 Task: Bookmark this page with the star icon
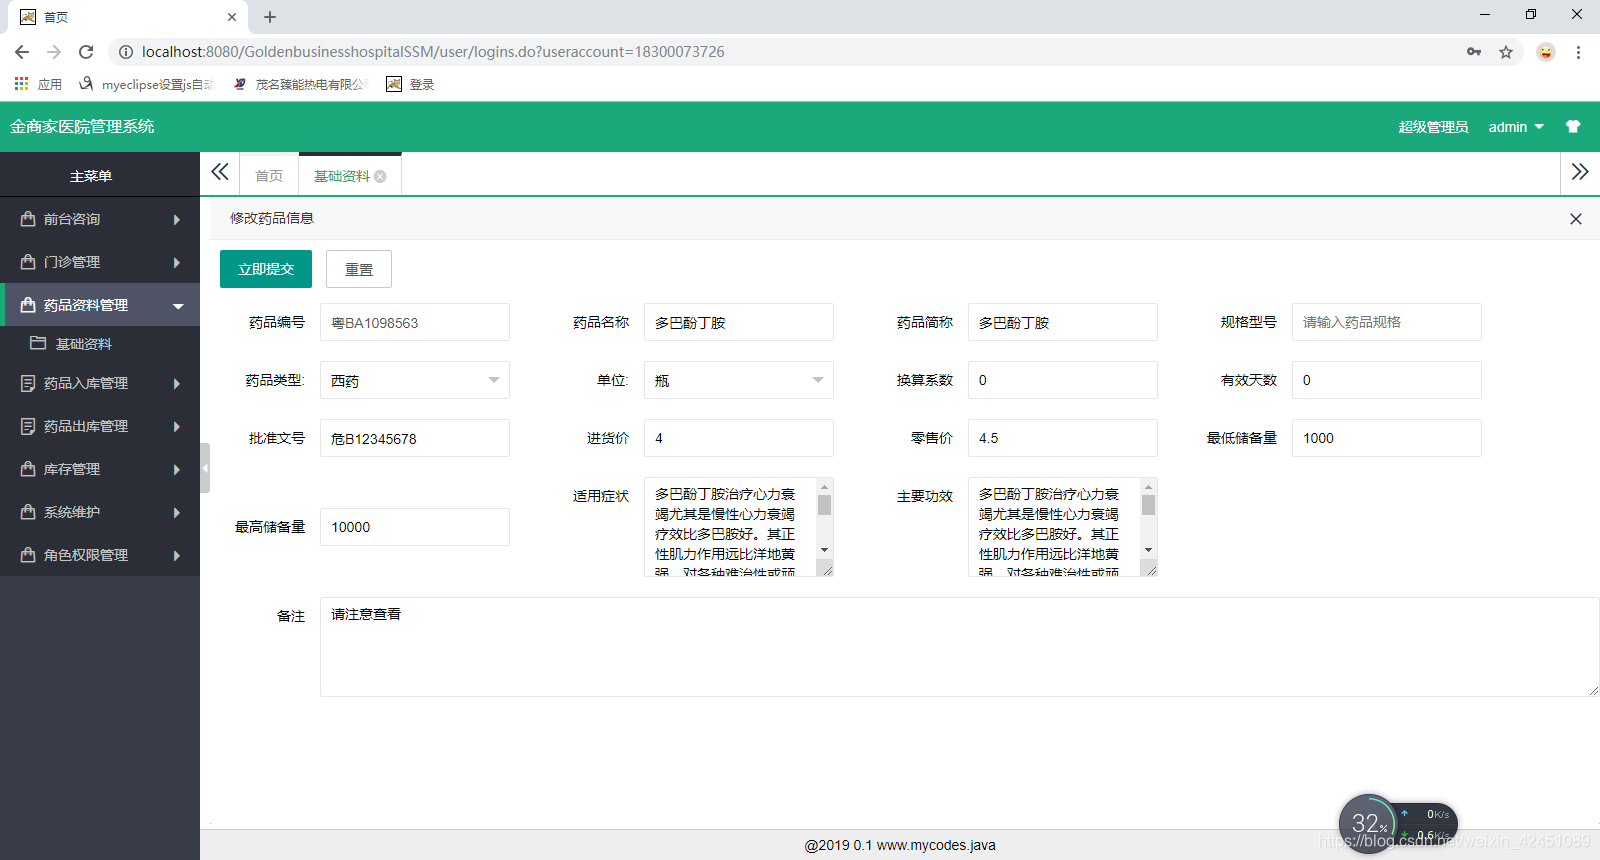(1506, 52)
